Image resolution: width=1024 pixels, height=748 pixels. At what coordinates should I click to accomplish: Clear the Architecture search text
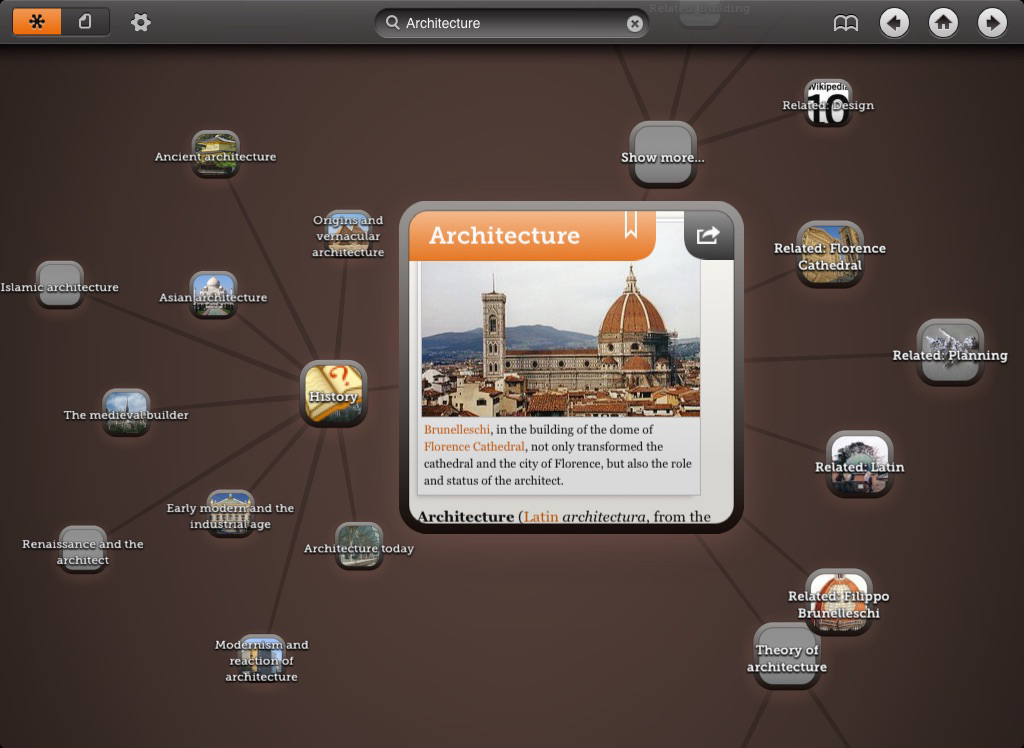634,23
